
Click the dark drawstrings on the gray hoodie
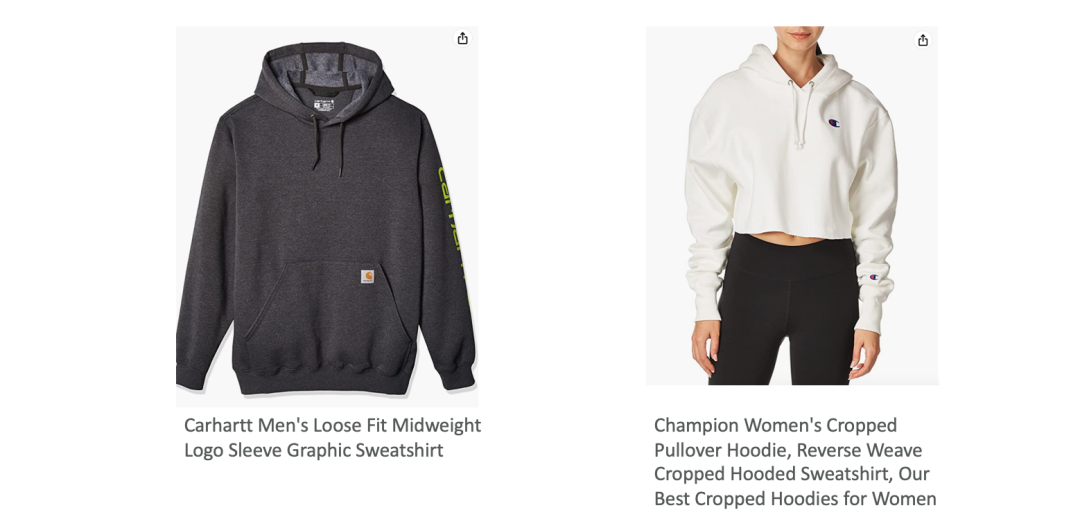click(329, 143)
